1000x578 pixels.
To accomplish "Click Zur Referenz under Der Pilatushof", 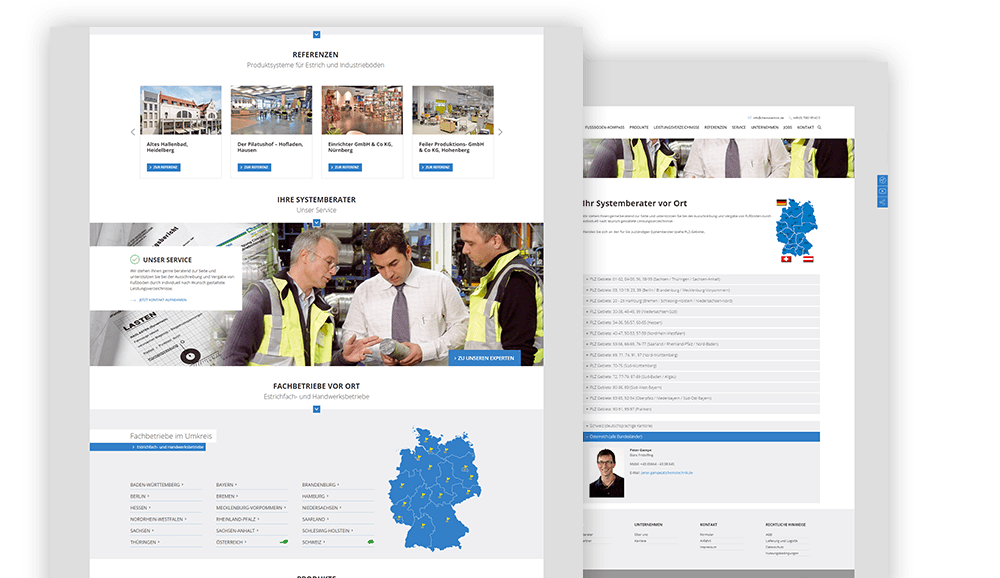I will 254,168.
